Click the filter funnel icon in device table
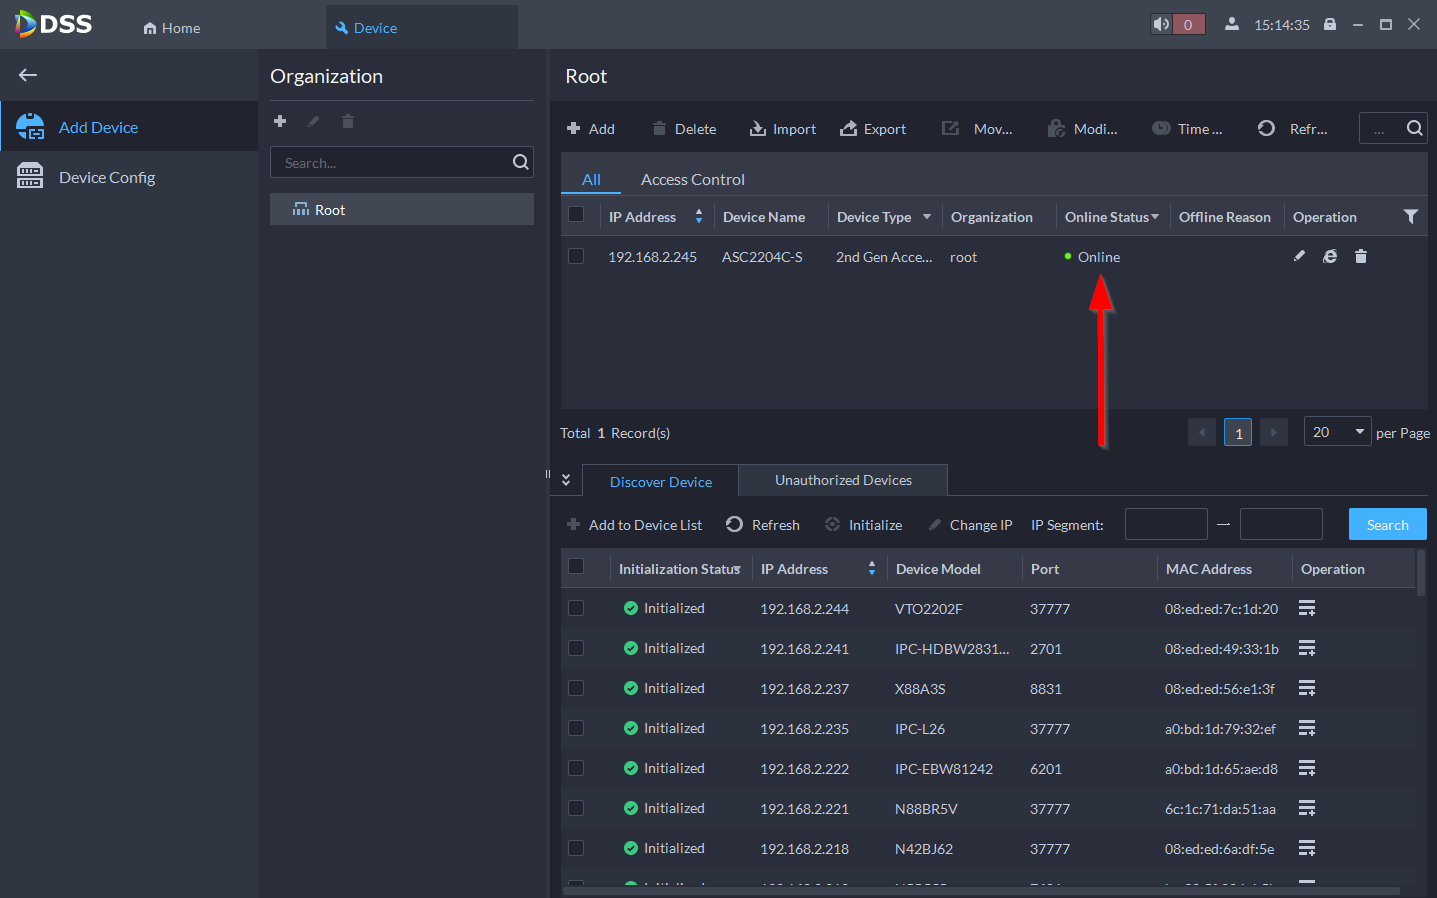 tap(1410, 216)
